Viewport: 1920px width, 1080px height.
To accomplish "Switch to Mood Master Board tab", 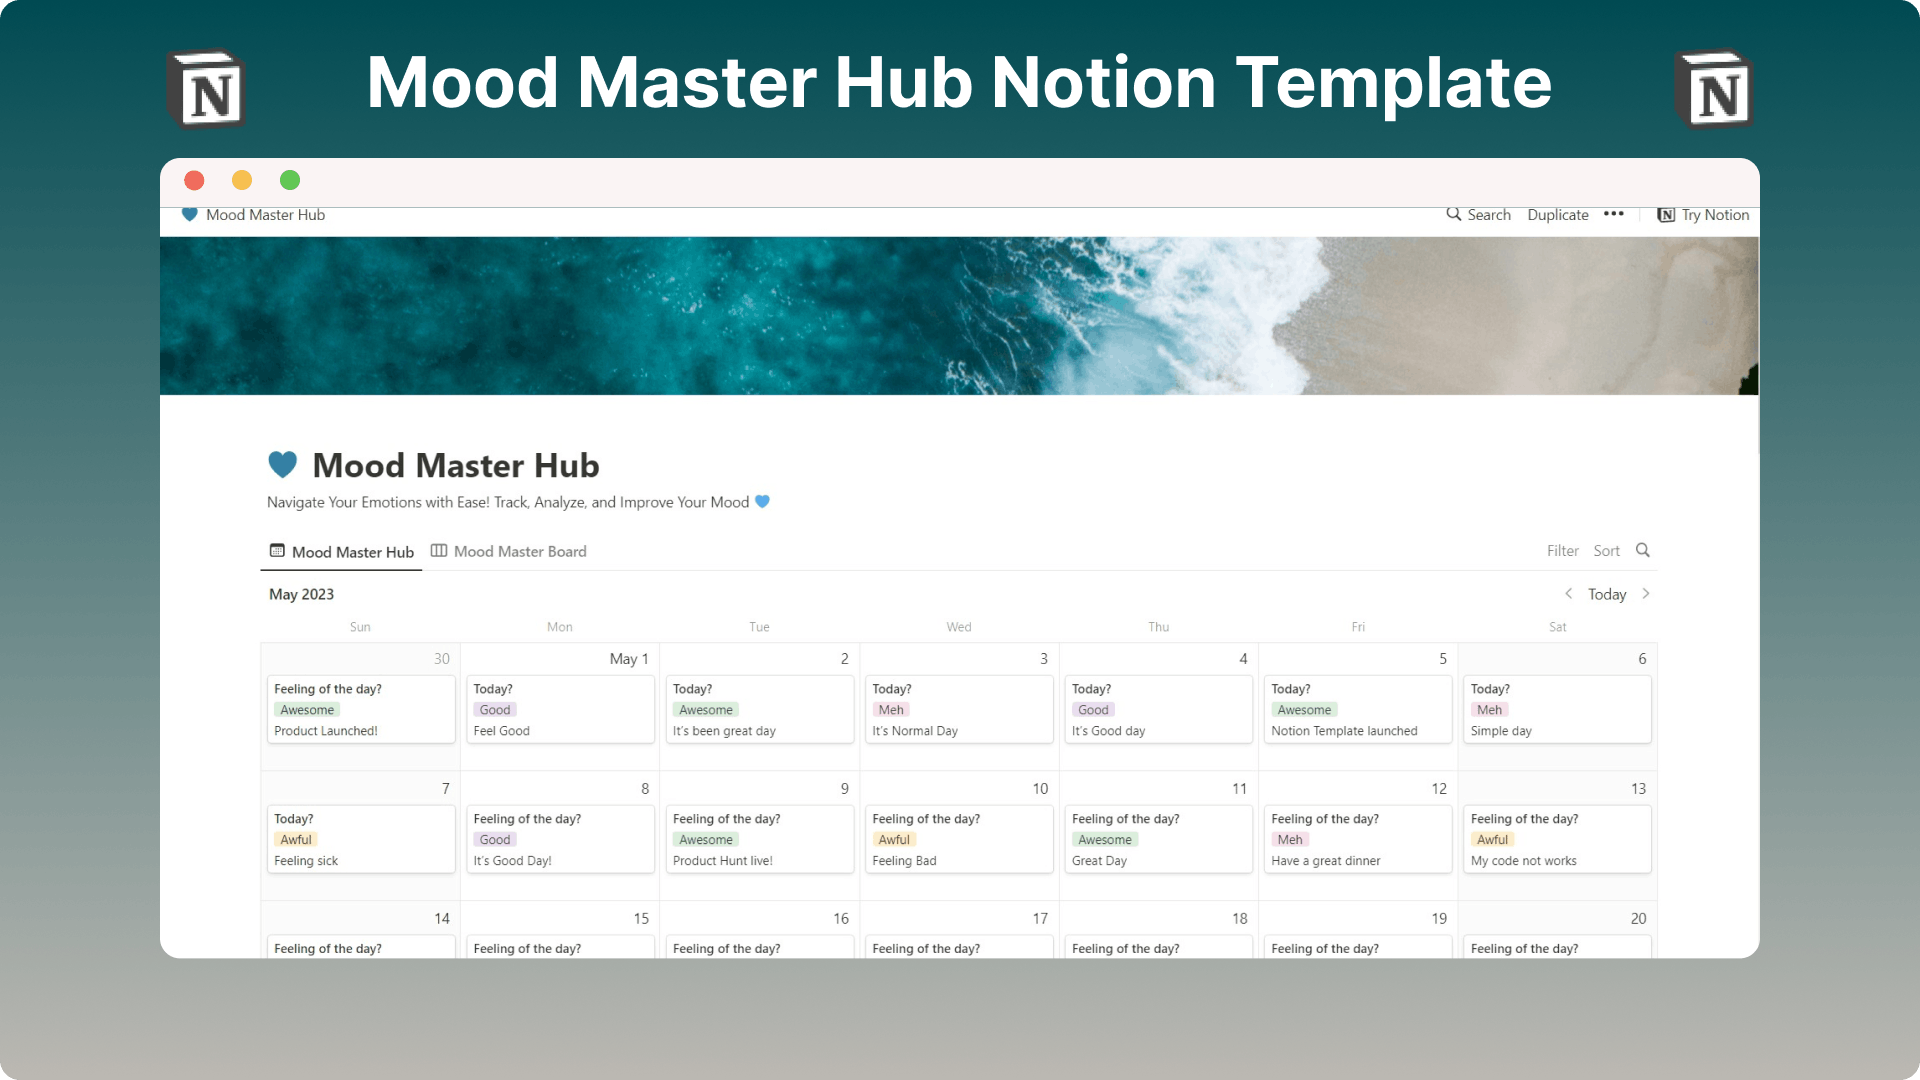I will pyautogui.click(x=508, y=552).
